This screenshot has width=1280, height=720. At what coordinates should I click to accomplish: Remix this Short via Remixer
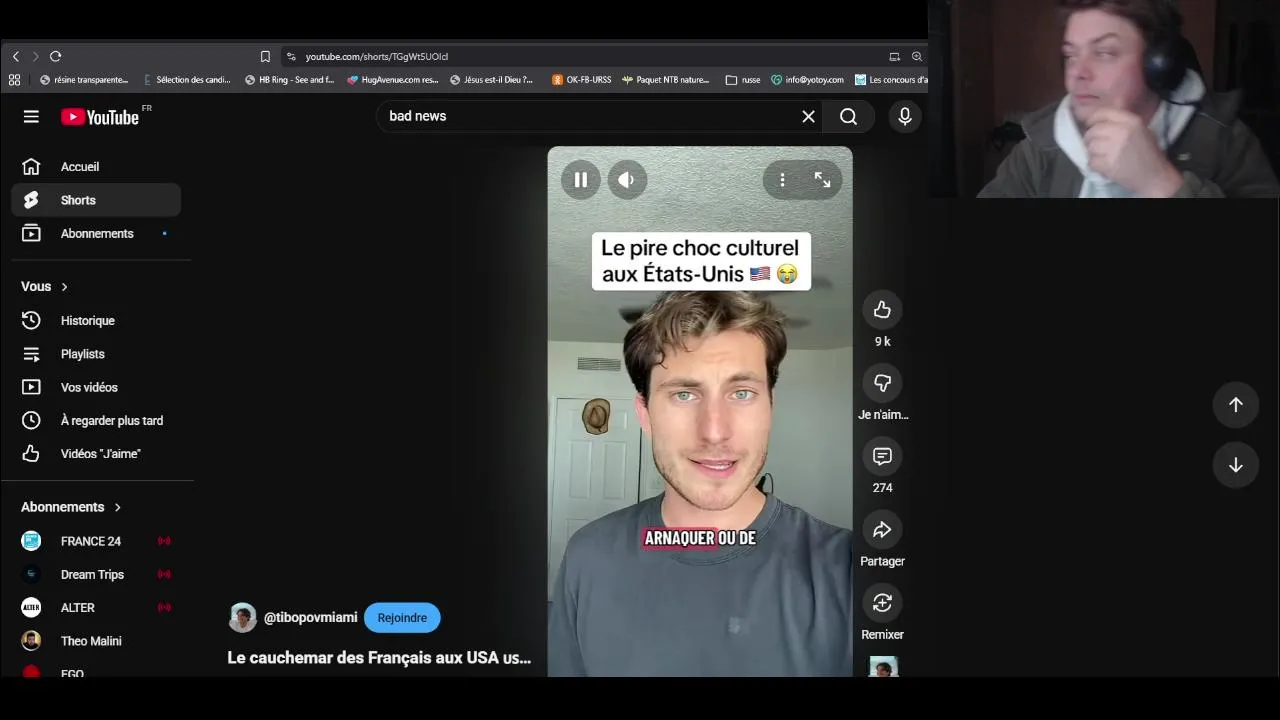tap(882, 603)
